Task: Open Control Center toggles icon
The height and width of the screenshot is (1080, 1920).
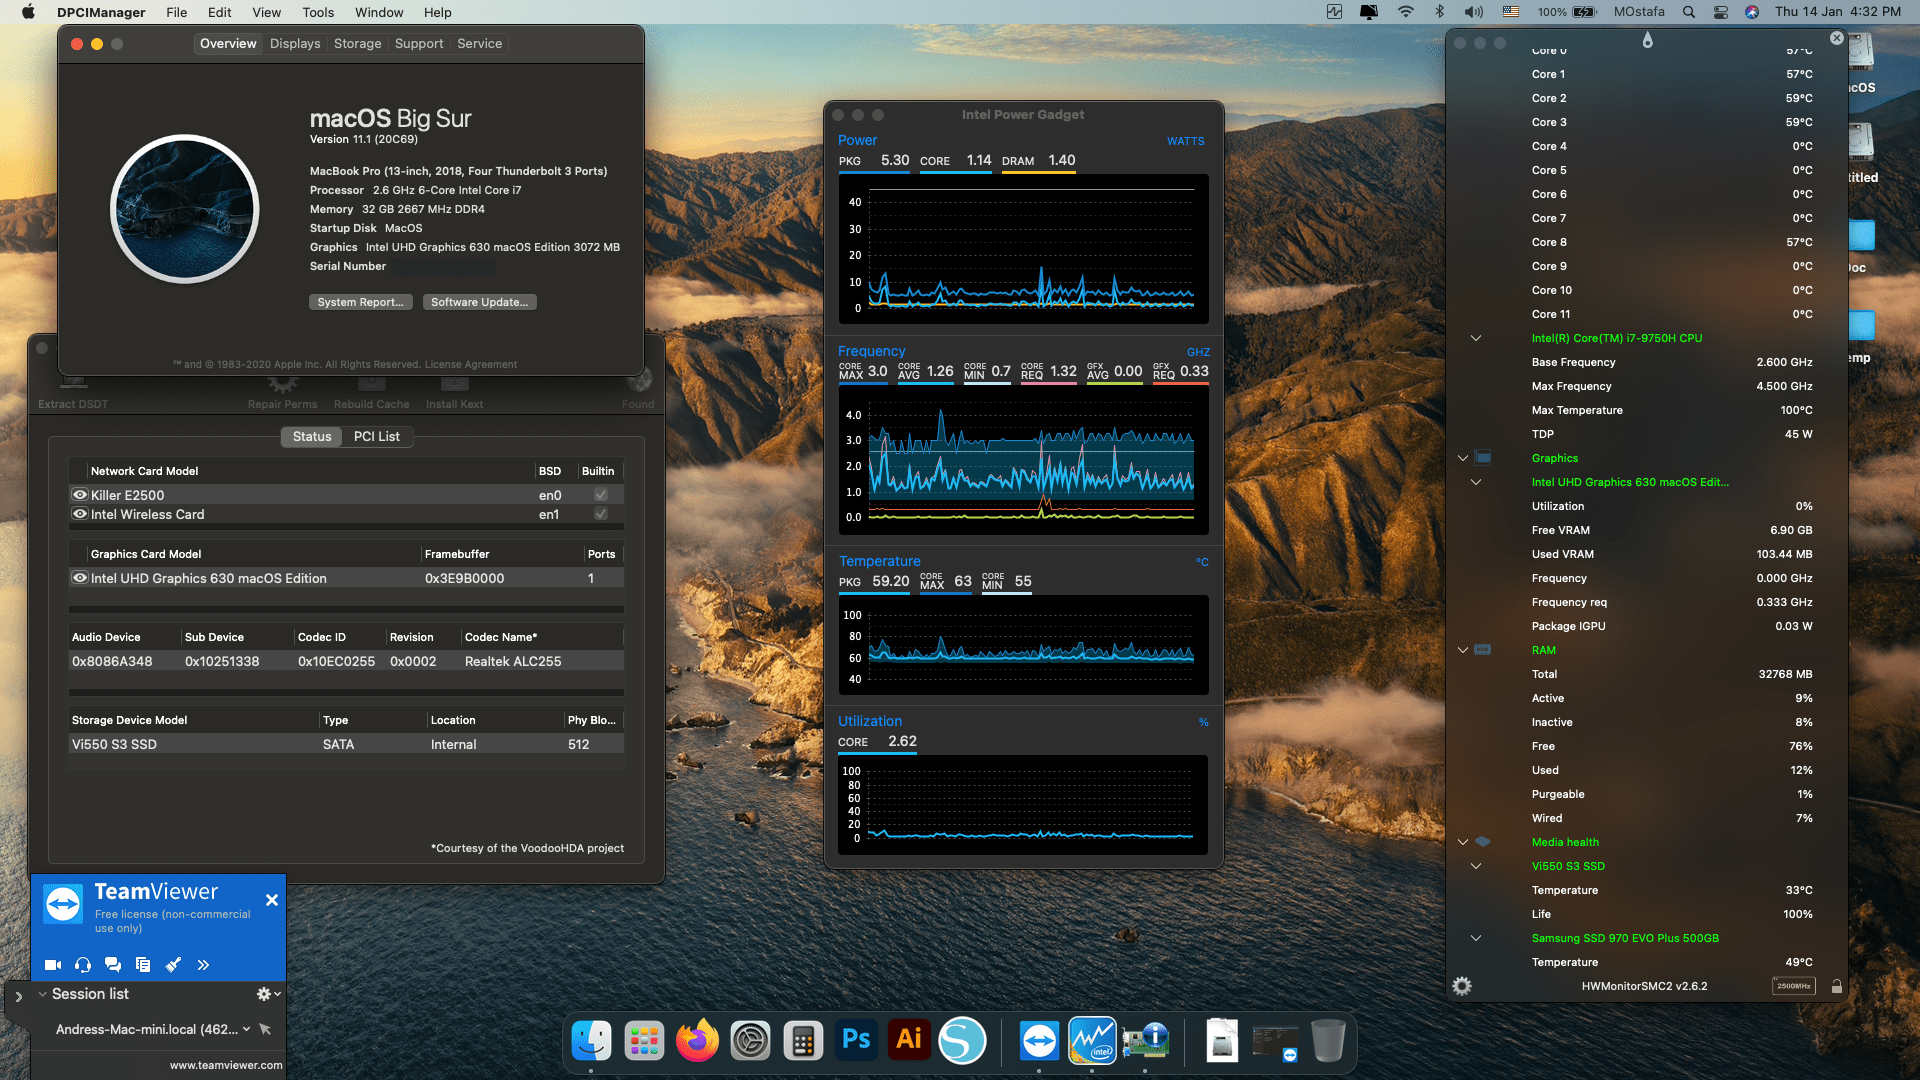Action: [x=1721, y=12]
